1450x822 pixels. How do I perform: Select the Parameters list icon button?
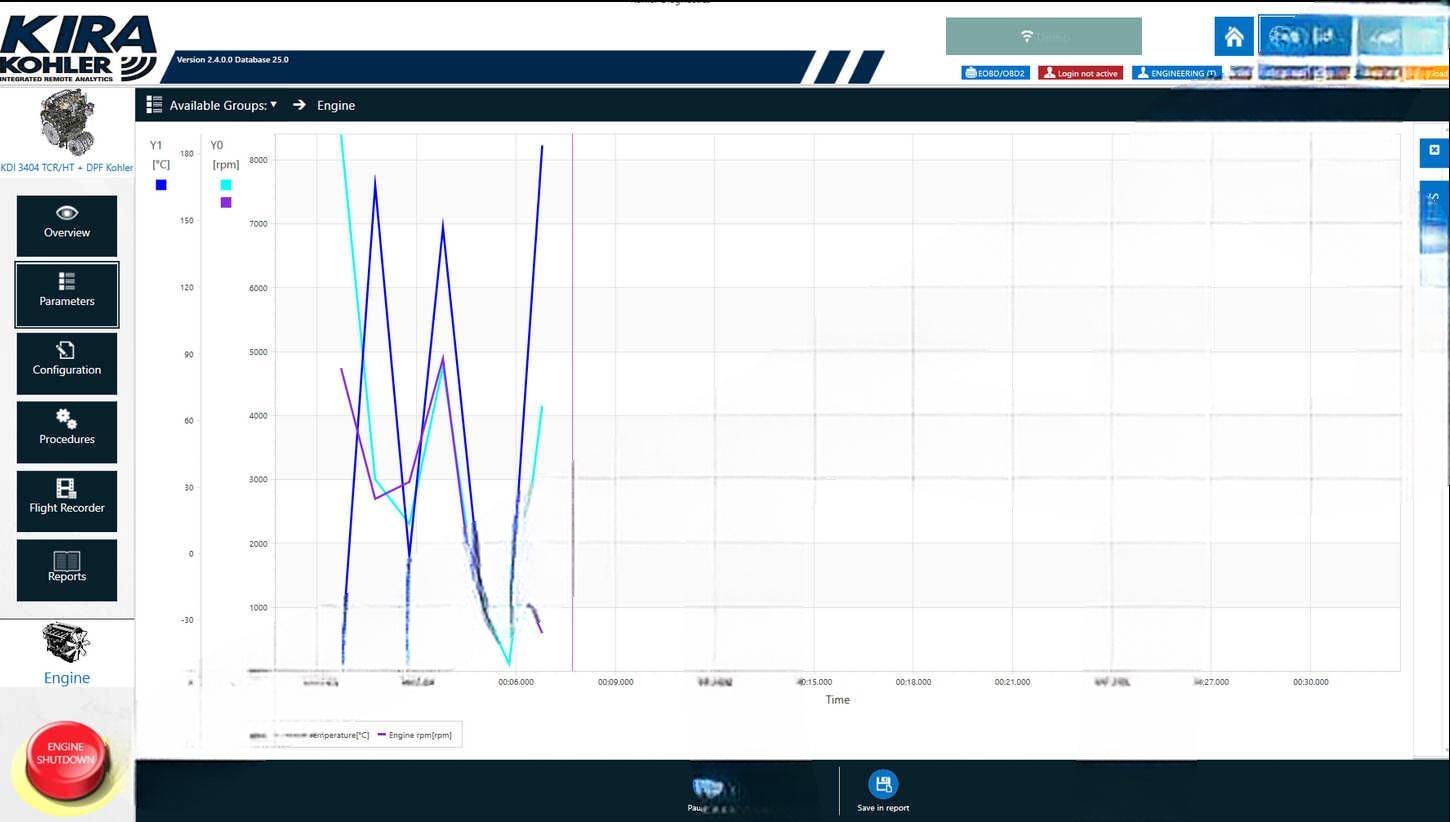point(67,294)
